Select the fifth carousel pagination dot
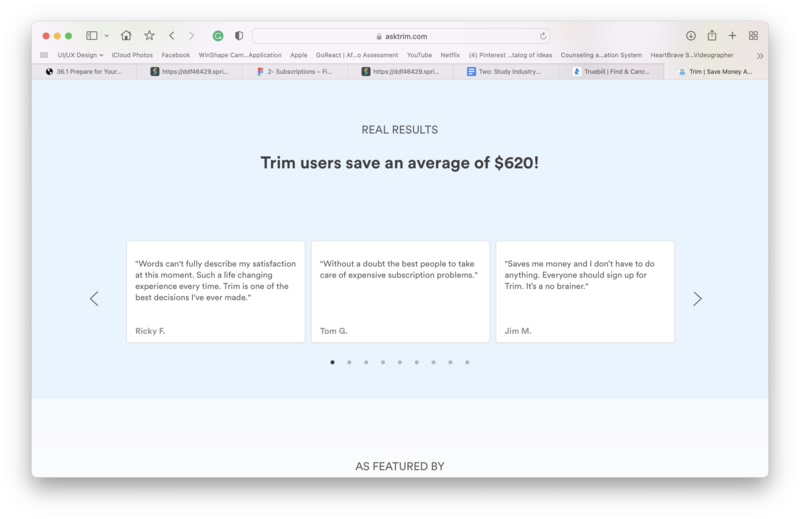Screen dimensions: 800x519 coord(400,362)
